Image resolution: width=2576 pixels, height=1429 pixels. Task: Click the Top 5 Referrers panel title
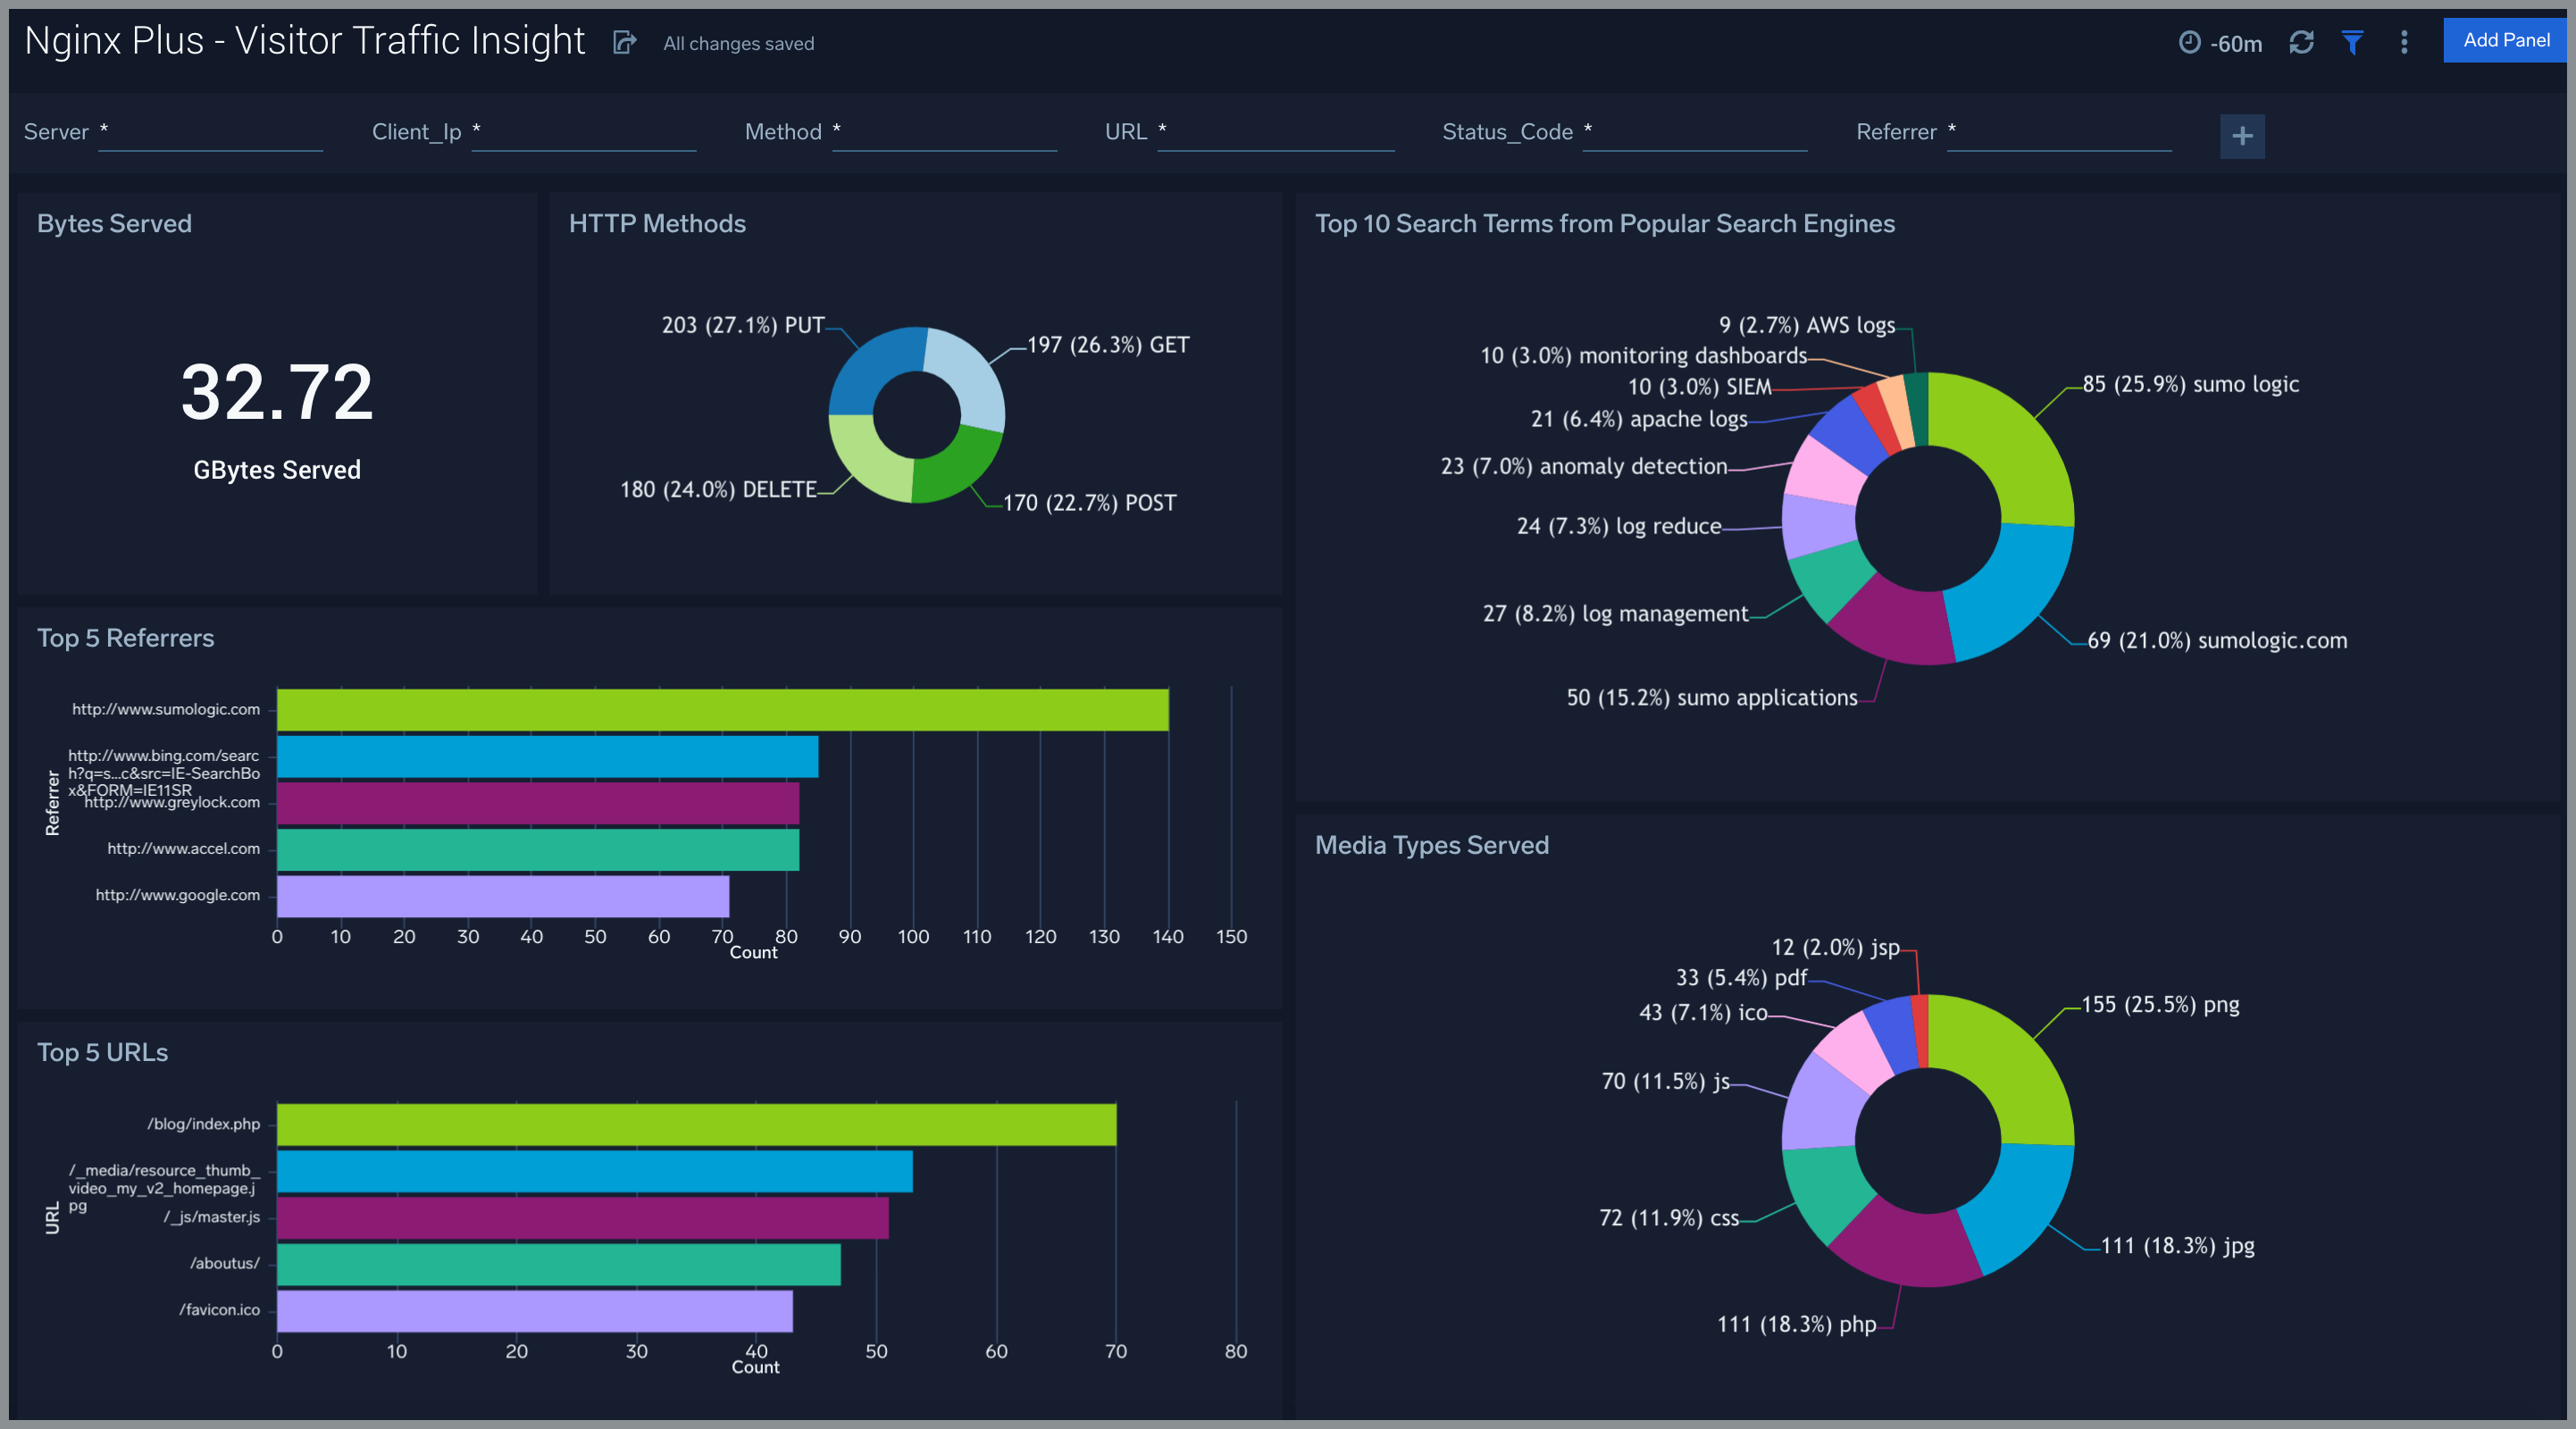(125, 638)
